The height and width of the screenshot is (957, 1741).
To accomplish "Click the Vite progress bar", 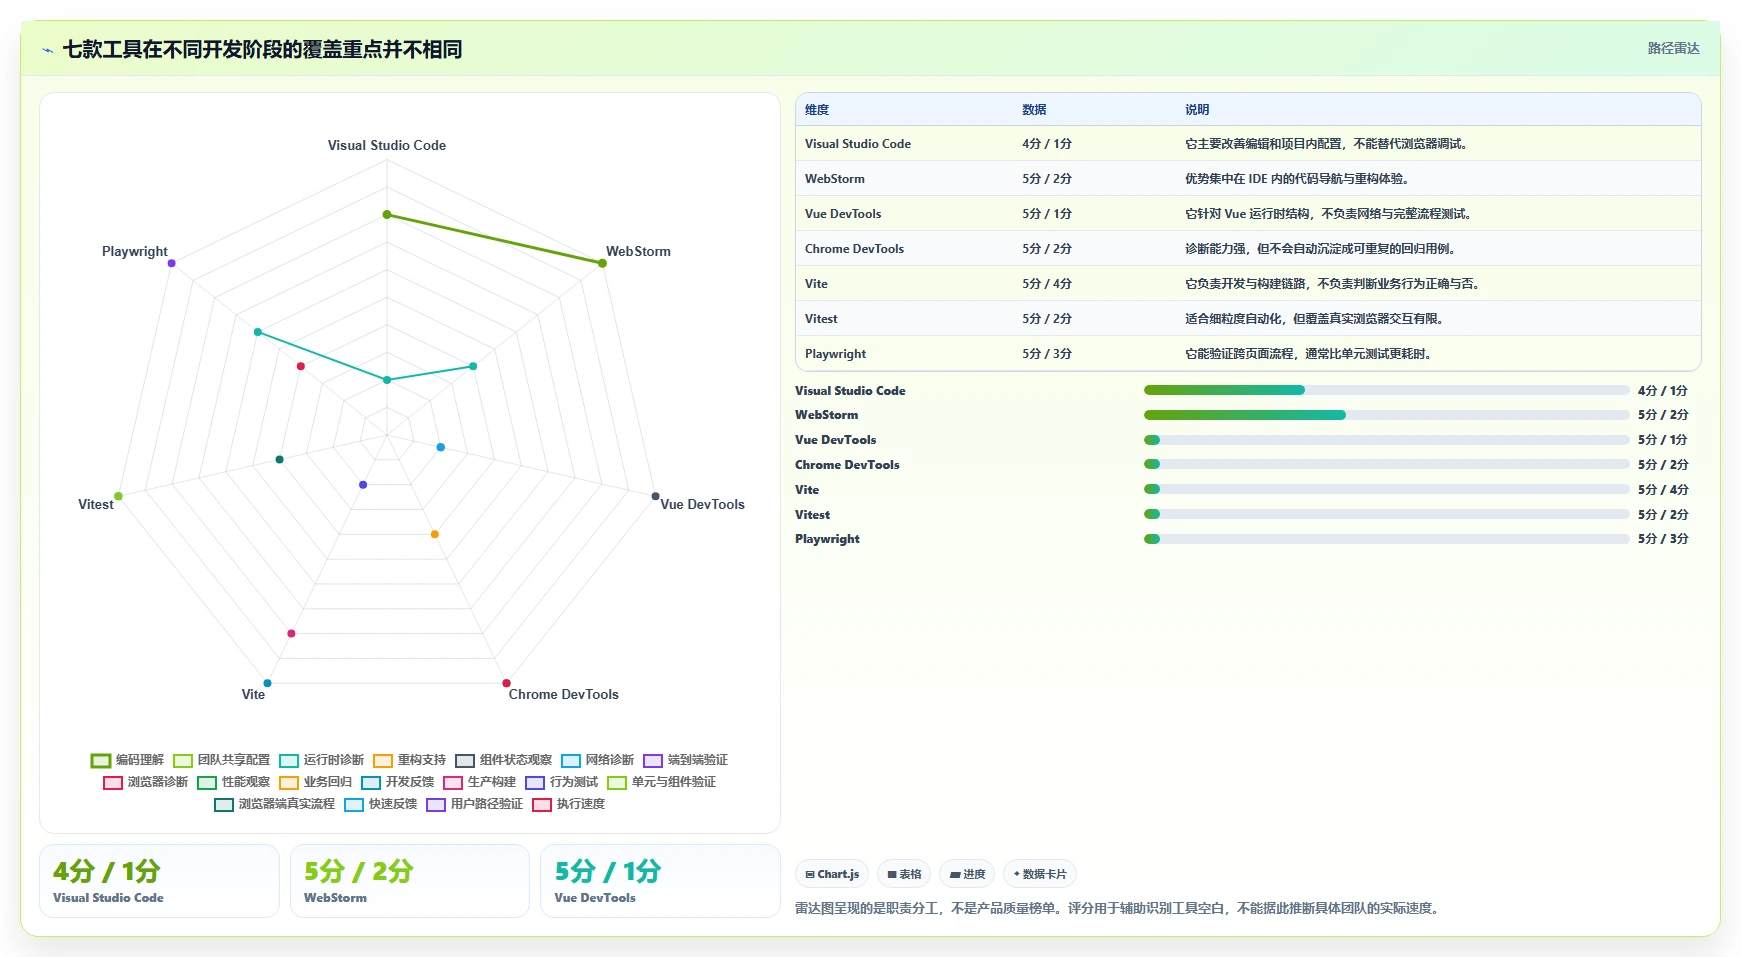I will (x=1387, y=489).
